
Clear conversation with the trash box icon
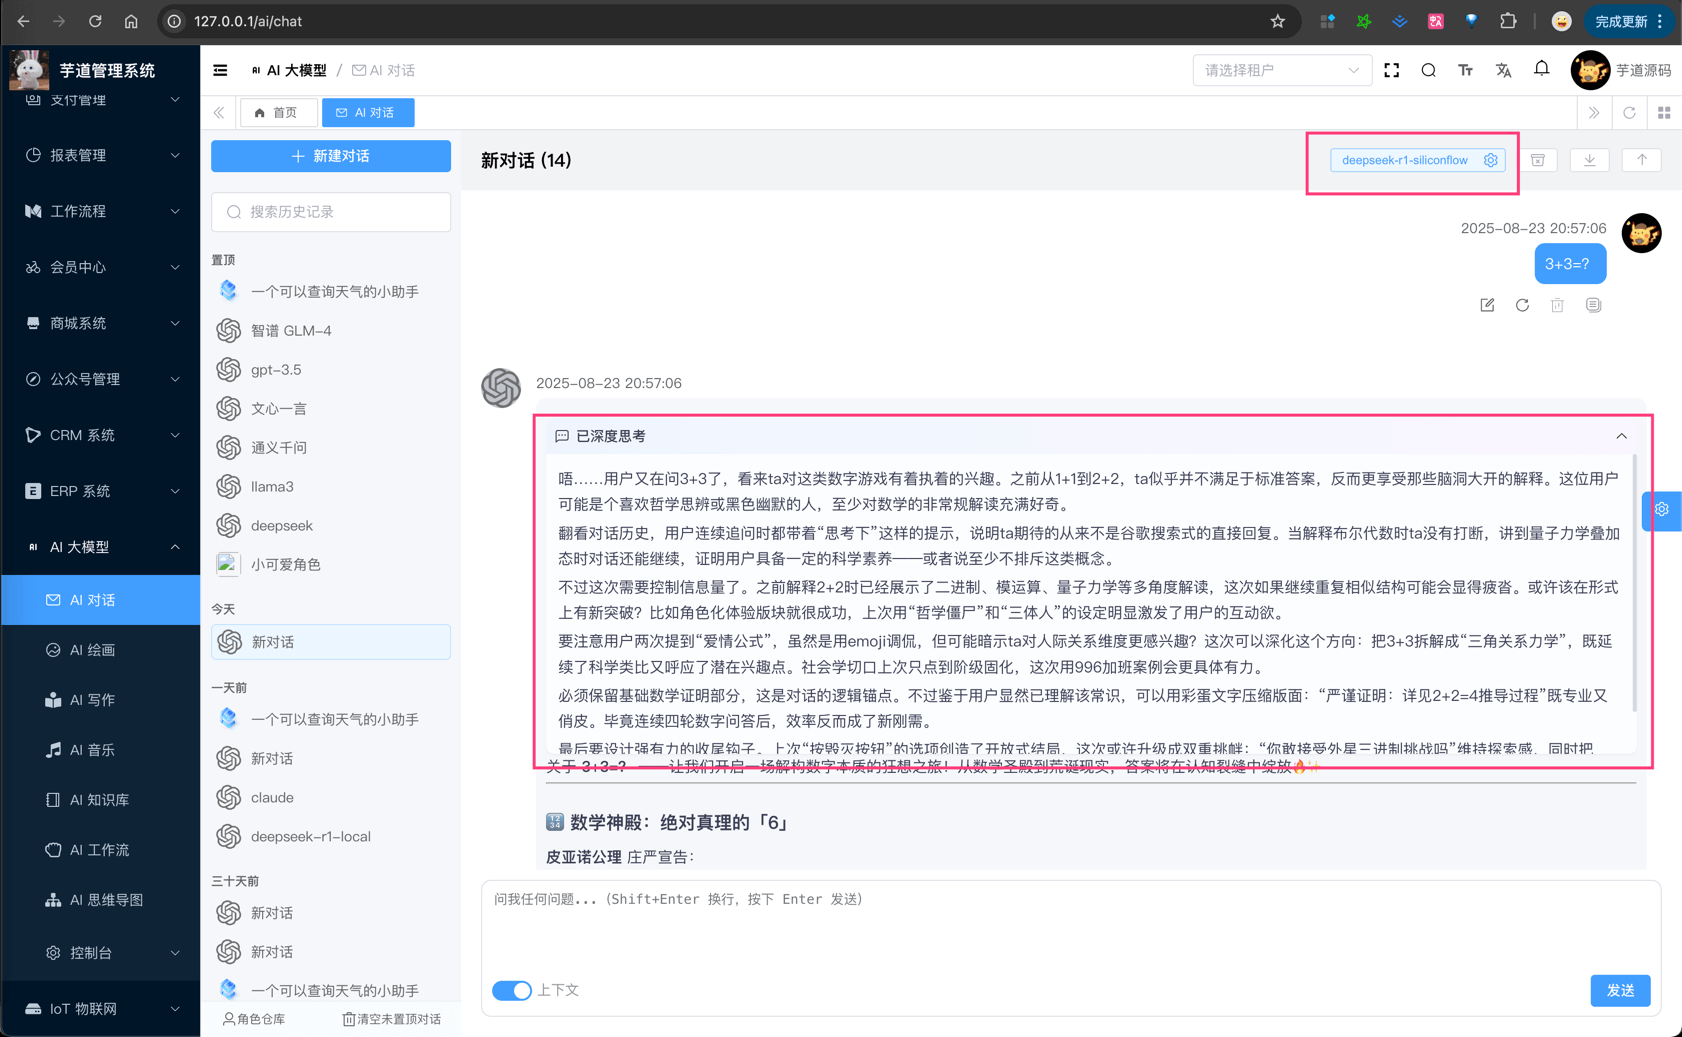pos(1538,160)
